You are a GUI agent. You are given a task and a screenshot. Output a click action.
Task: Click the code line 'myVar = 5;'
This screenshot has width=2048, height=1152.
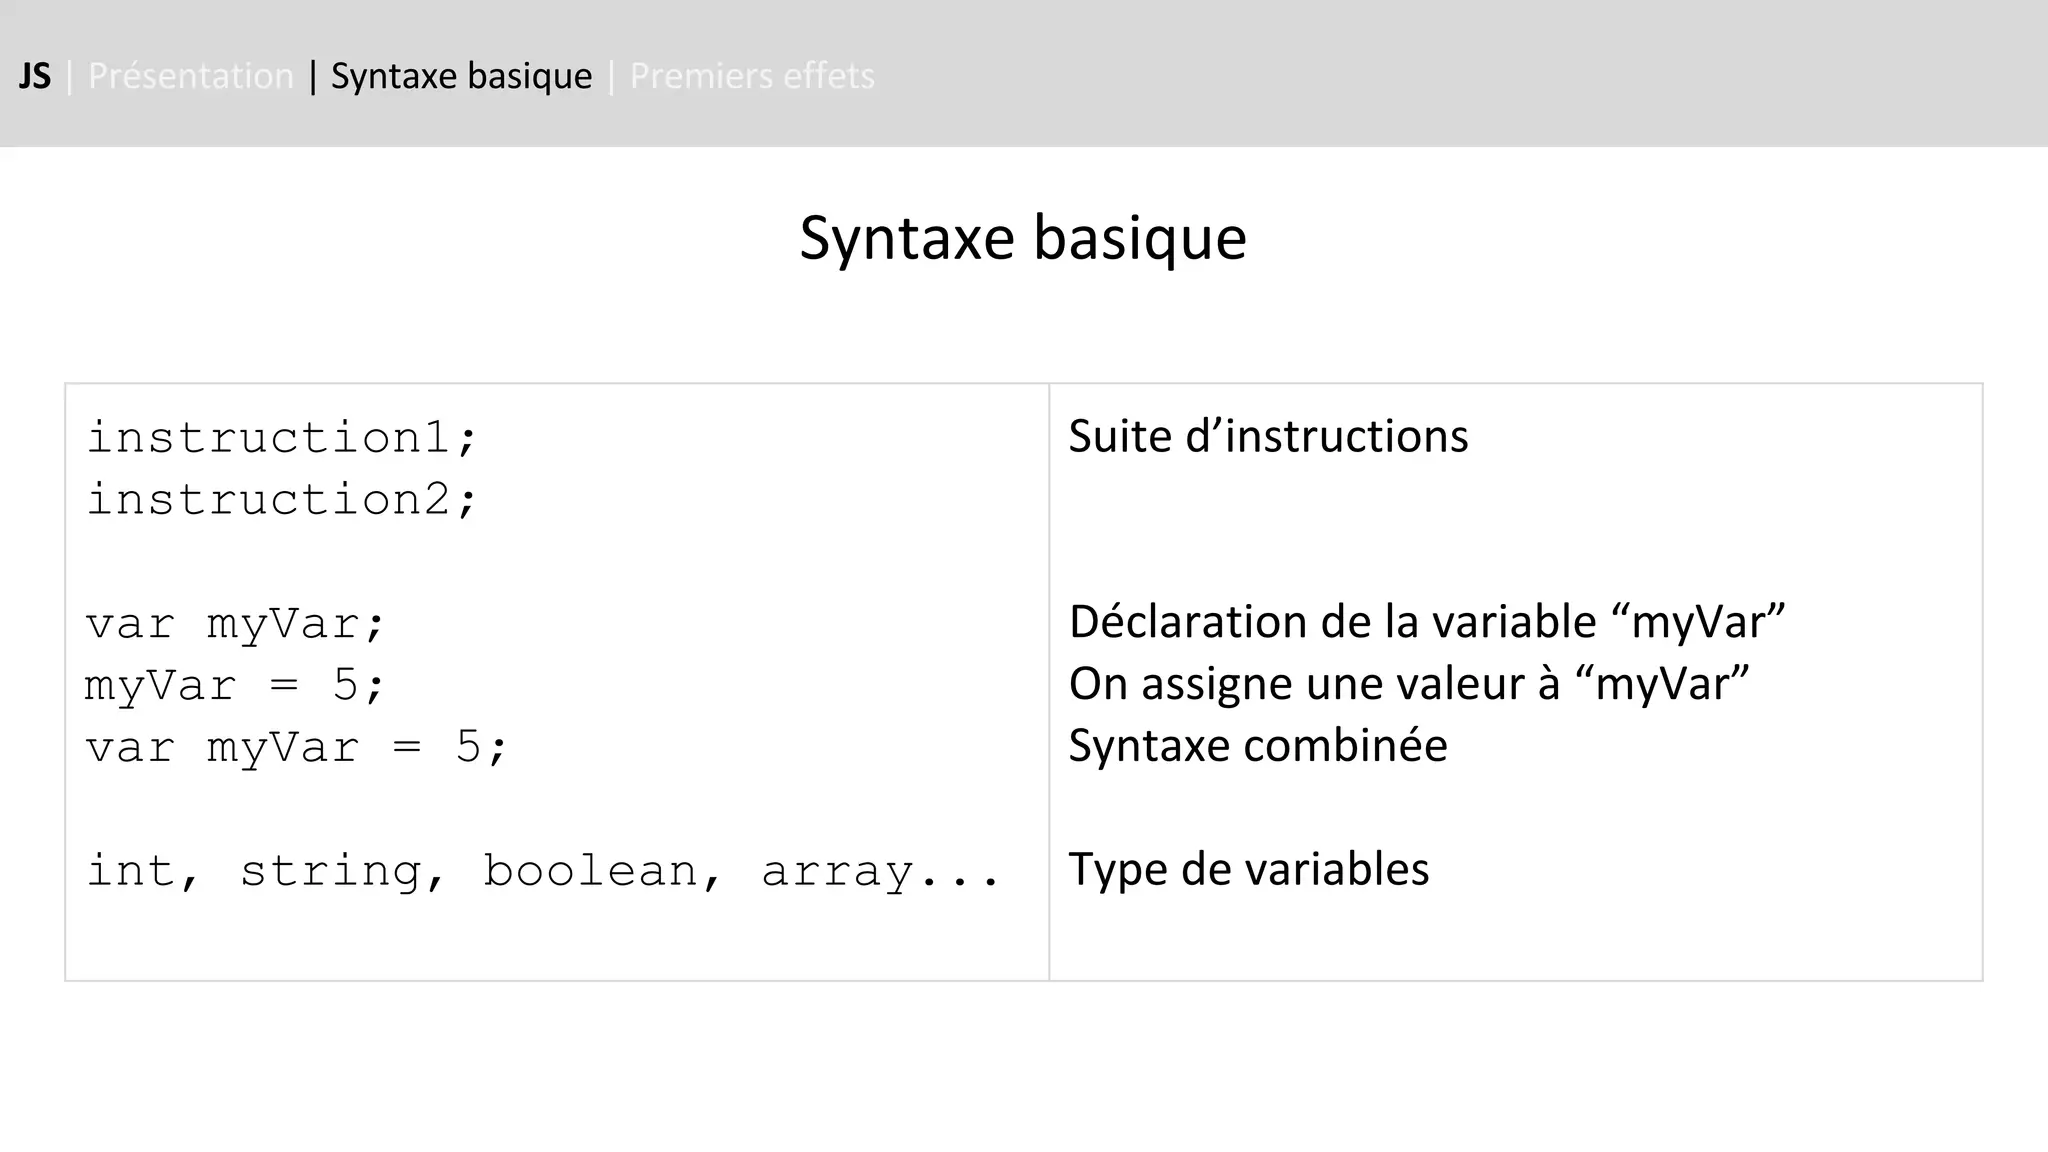click(x=235, y=687)
